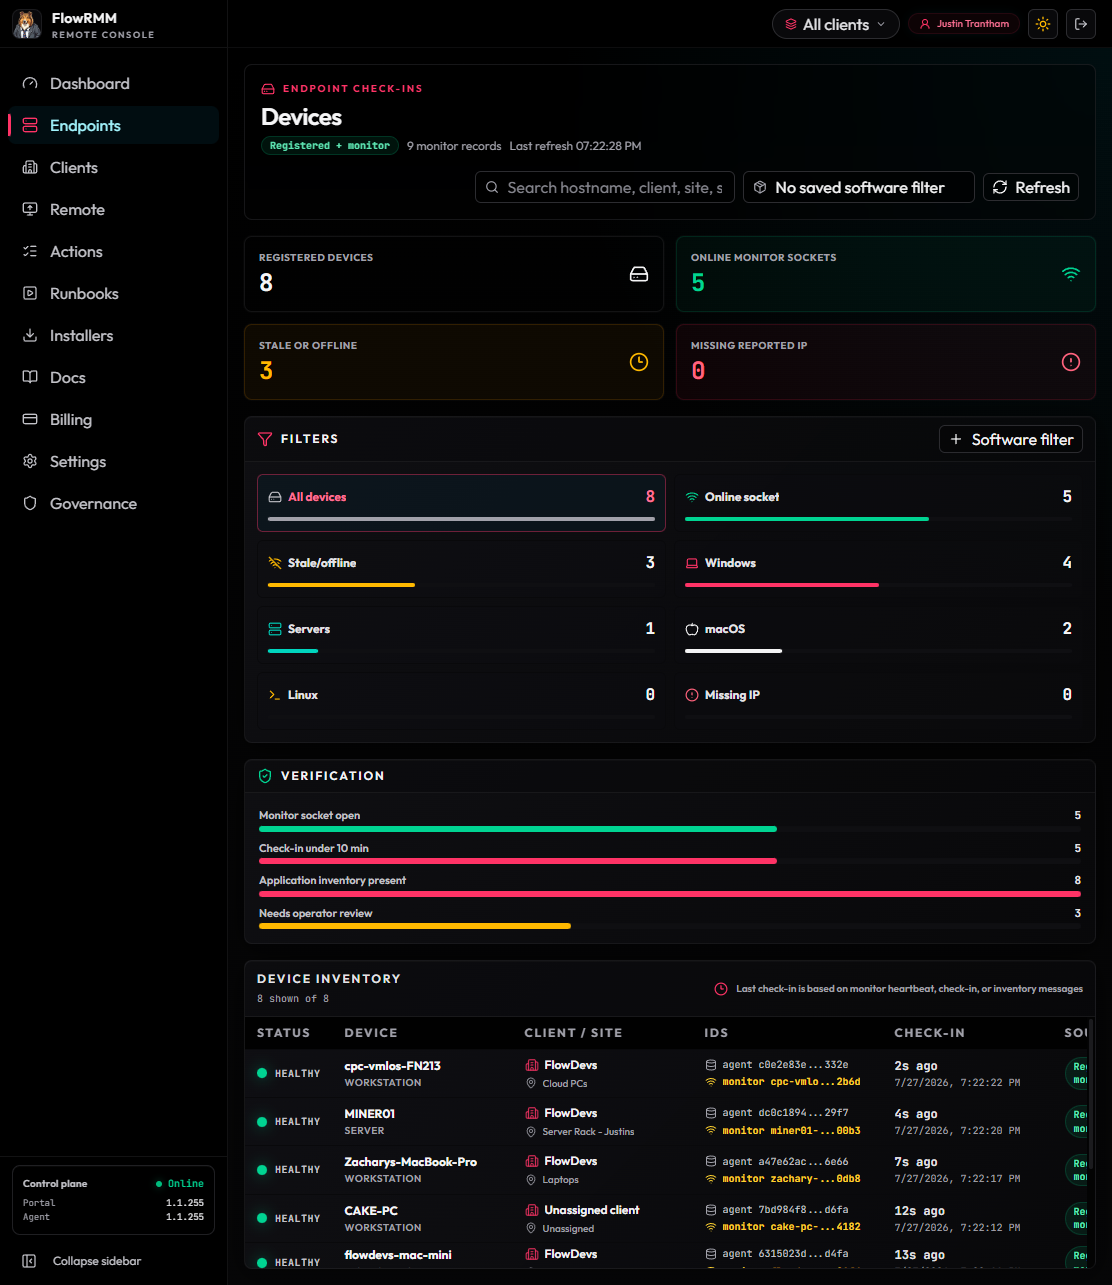Click the Registered Devices drive icon

(x=639, y=274)
